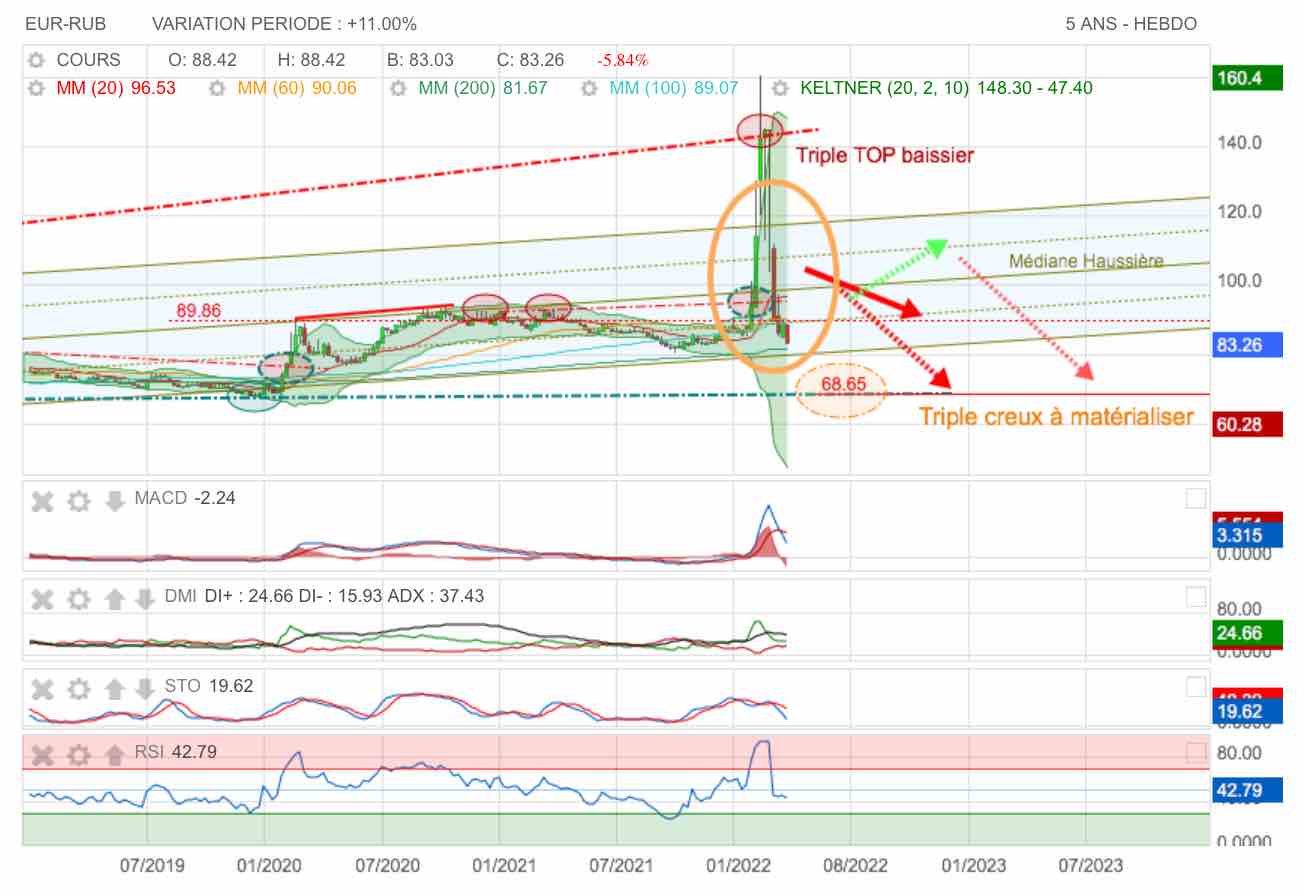Click VARIATION PERIODE +11.00% text
This screenshot has width=1304, height=896.
coord(285,24)
